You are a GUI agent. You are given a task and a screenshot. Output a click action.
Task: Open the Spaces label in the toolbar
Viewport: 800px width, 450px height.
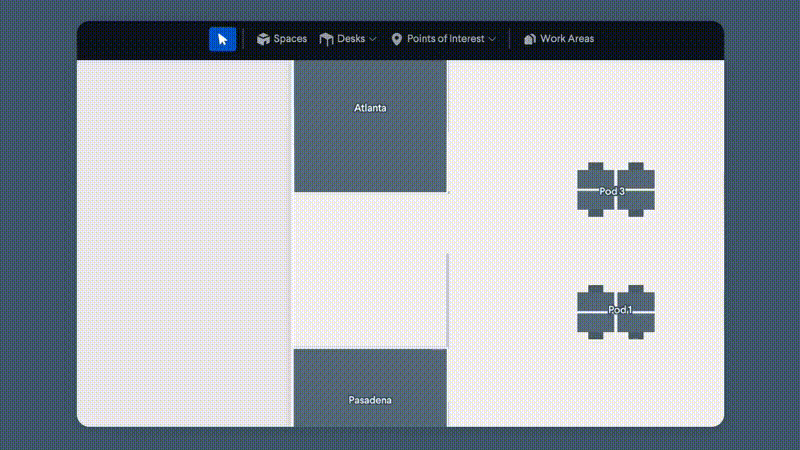tap(290, 39)
